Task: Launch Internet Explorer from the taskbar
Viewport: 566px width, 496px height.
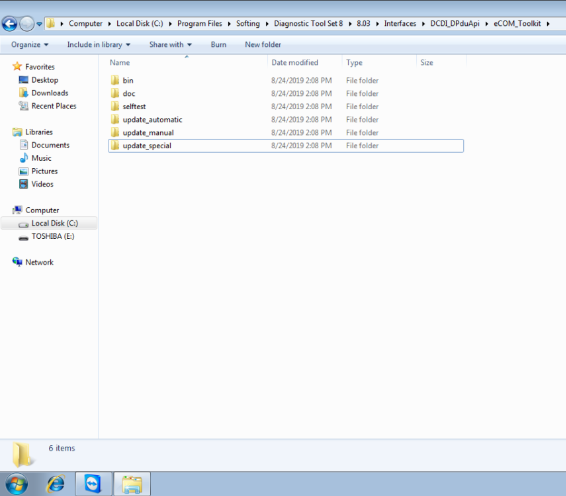Action: point(56,483)
